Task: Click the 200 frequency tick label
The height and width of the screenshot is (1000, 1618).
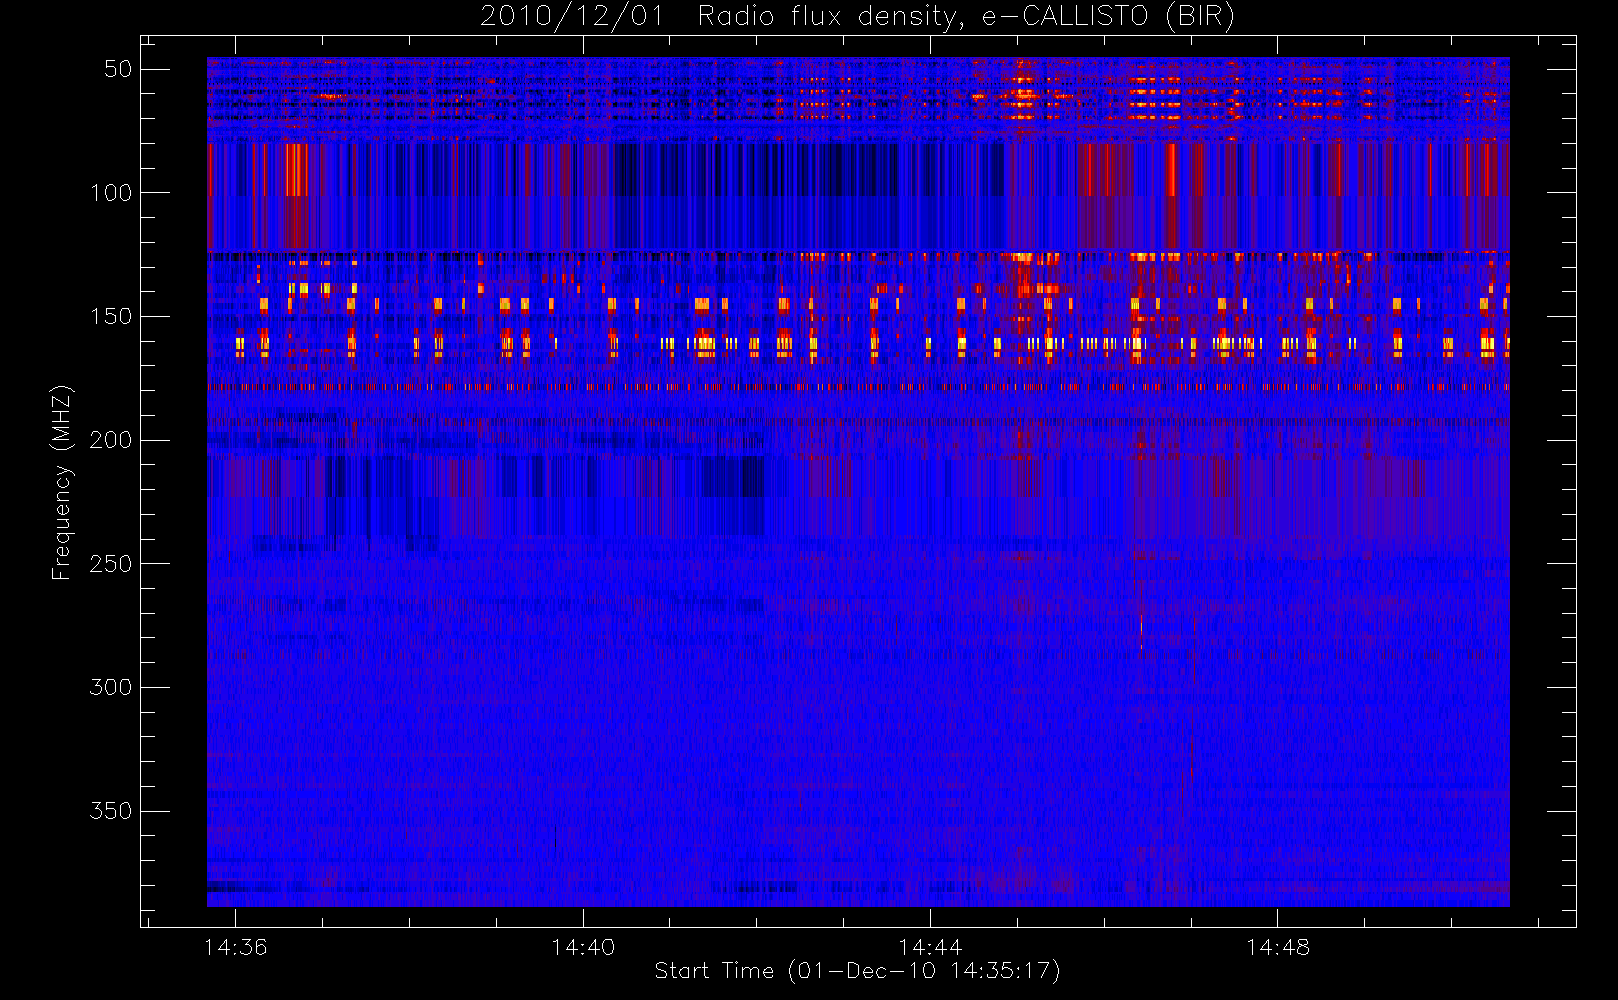Action: point(111,440)
